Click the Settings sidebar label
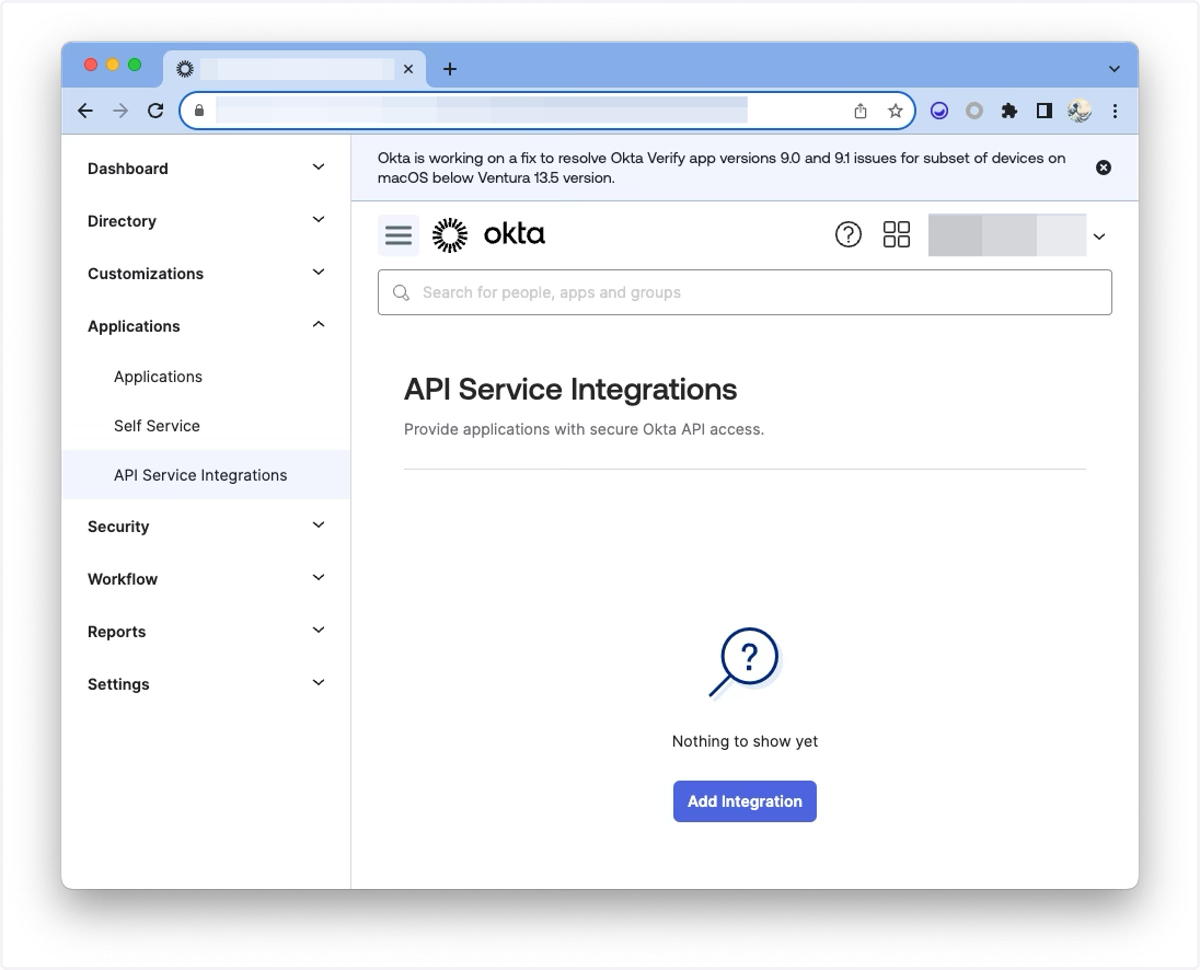The image size is (1200, 970). coord(118,685)
